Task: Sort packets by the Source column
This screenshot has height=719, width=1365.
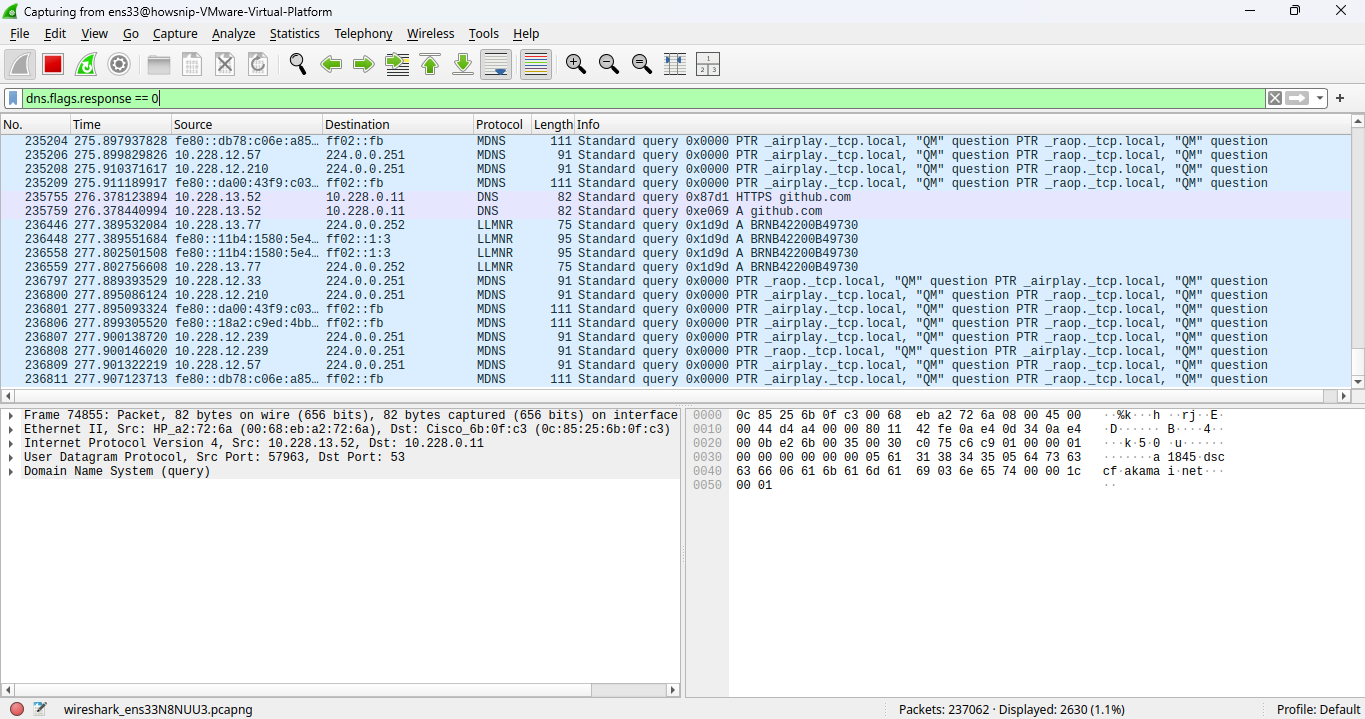Action: pyautogui.click(x=246, y=125)
